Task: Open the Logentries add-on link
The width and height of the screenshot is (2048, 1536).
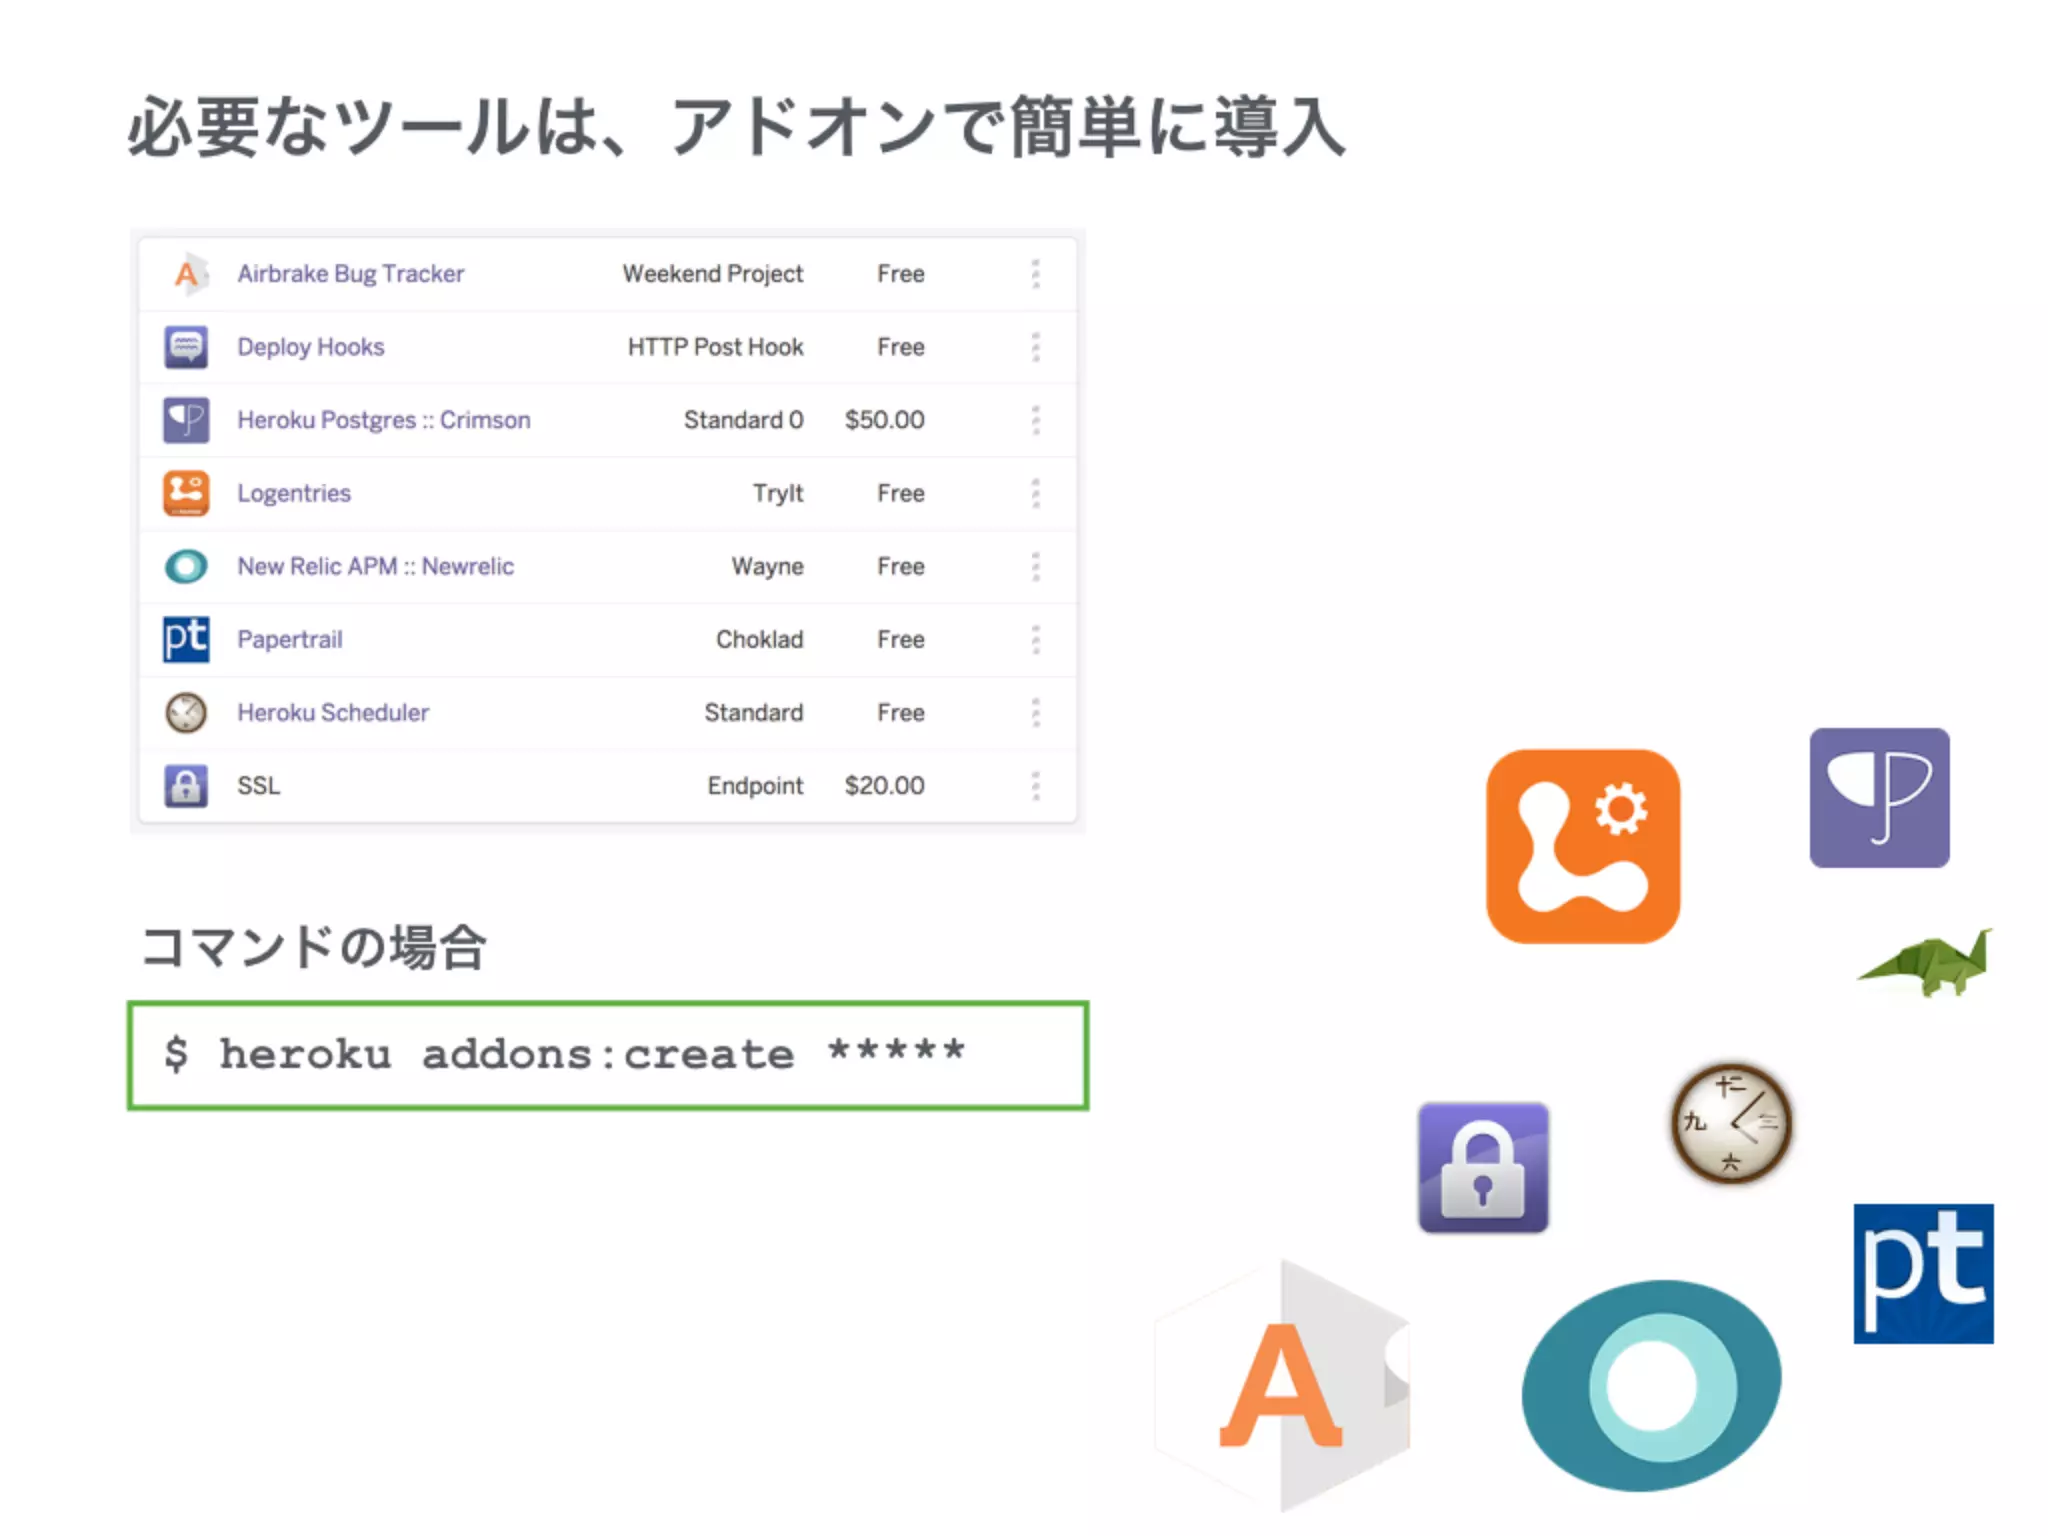Action: pos(294,493)
